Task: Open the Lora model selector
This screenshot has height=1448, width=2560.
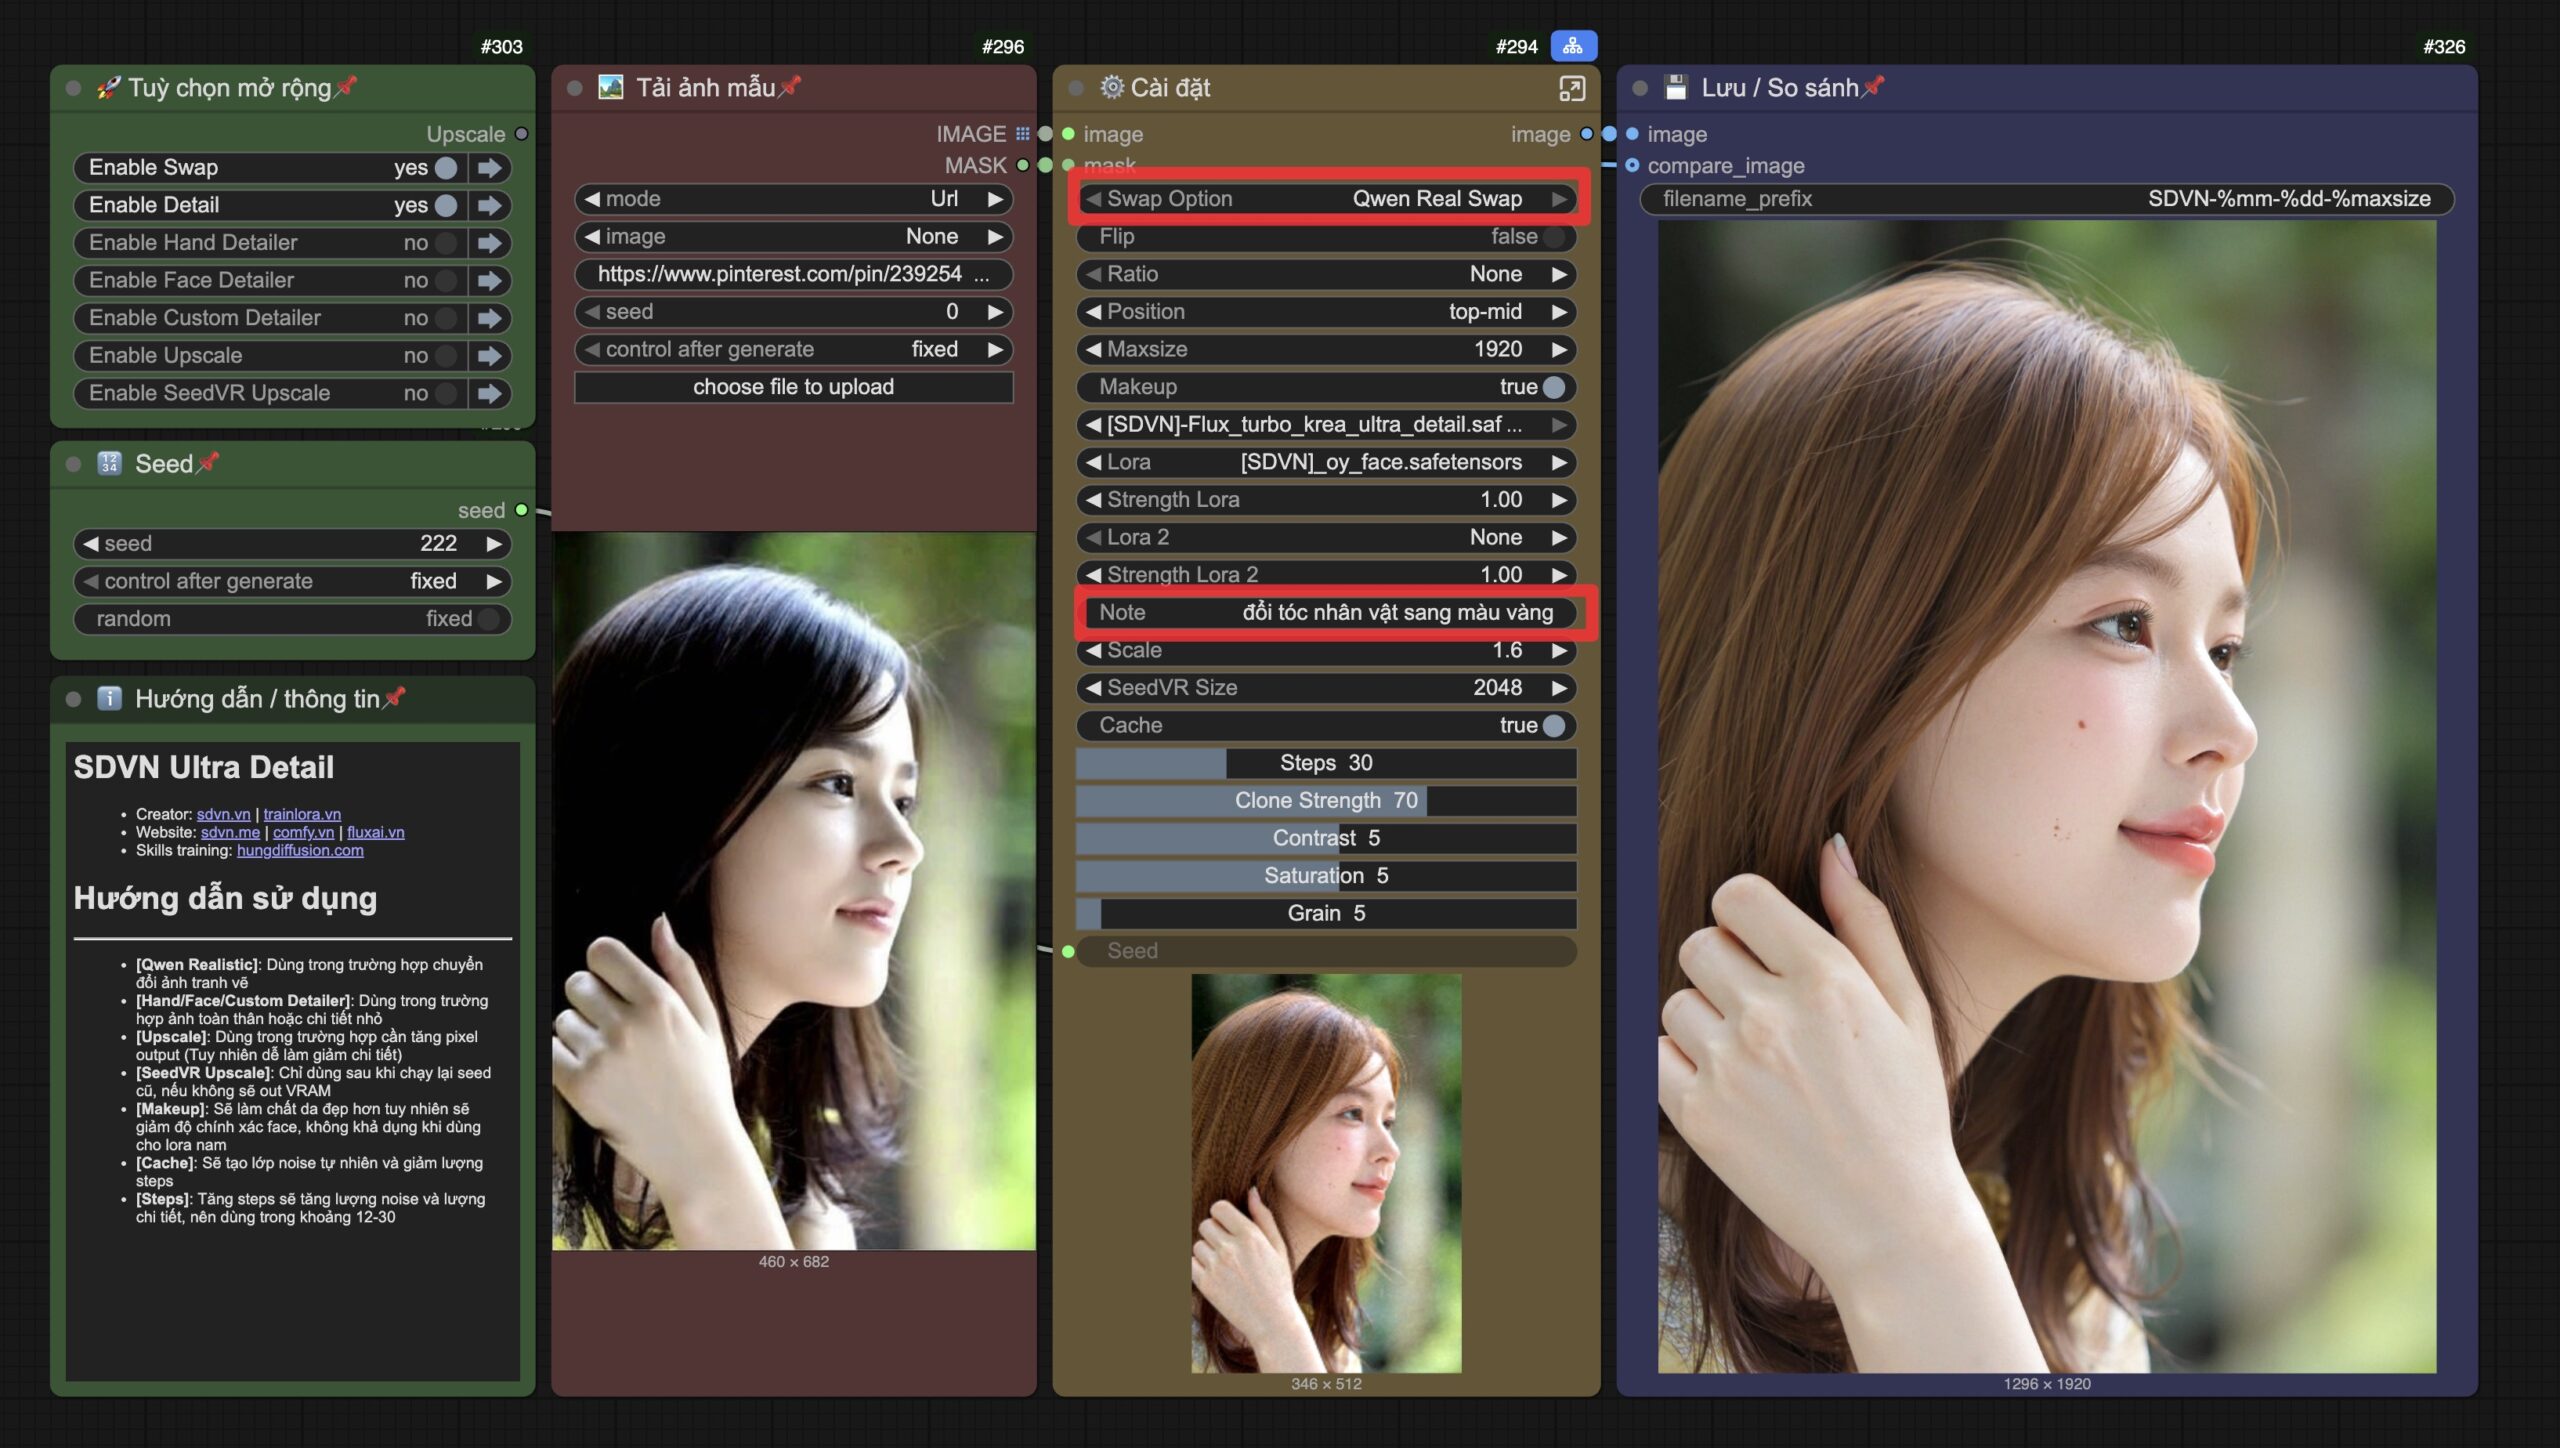Action: tap(1326, 462)
